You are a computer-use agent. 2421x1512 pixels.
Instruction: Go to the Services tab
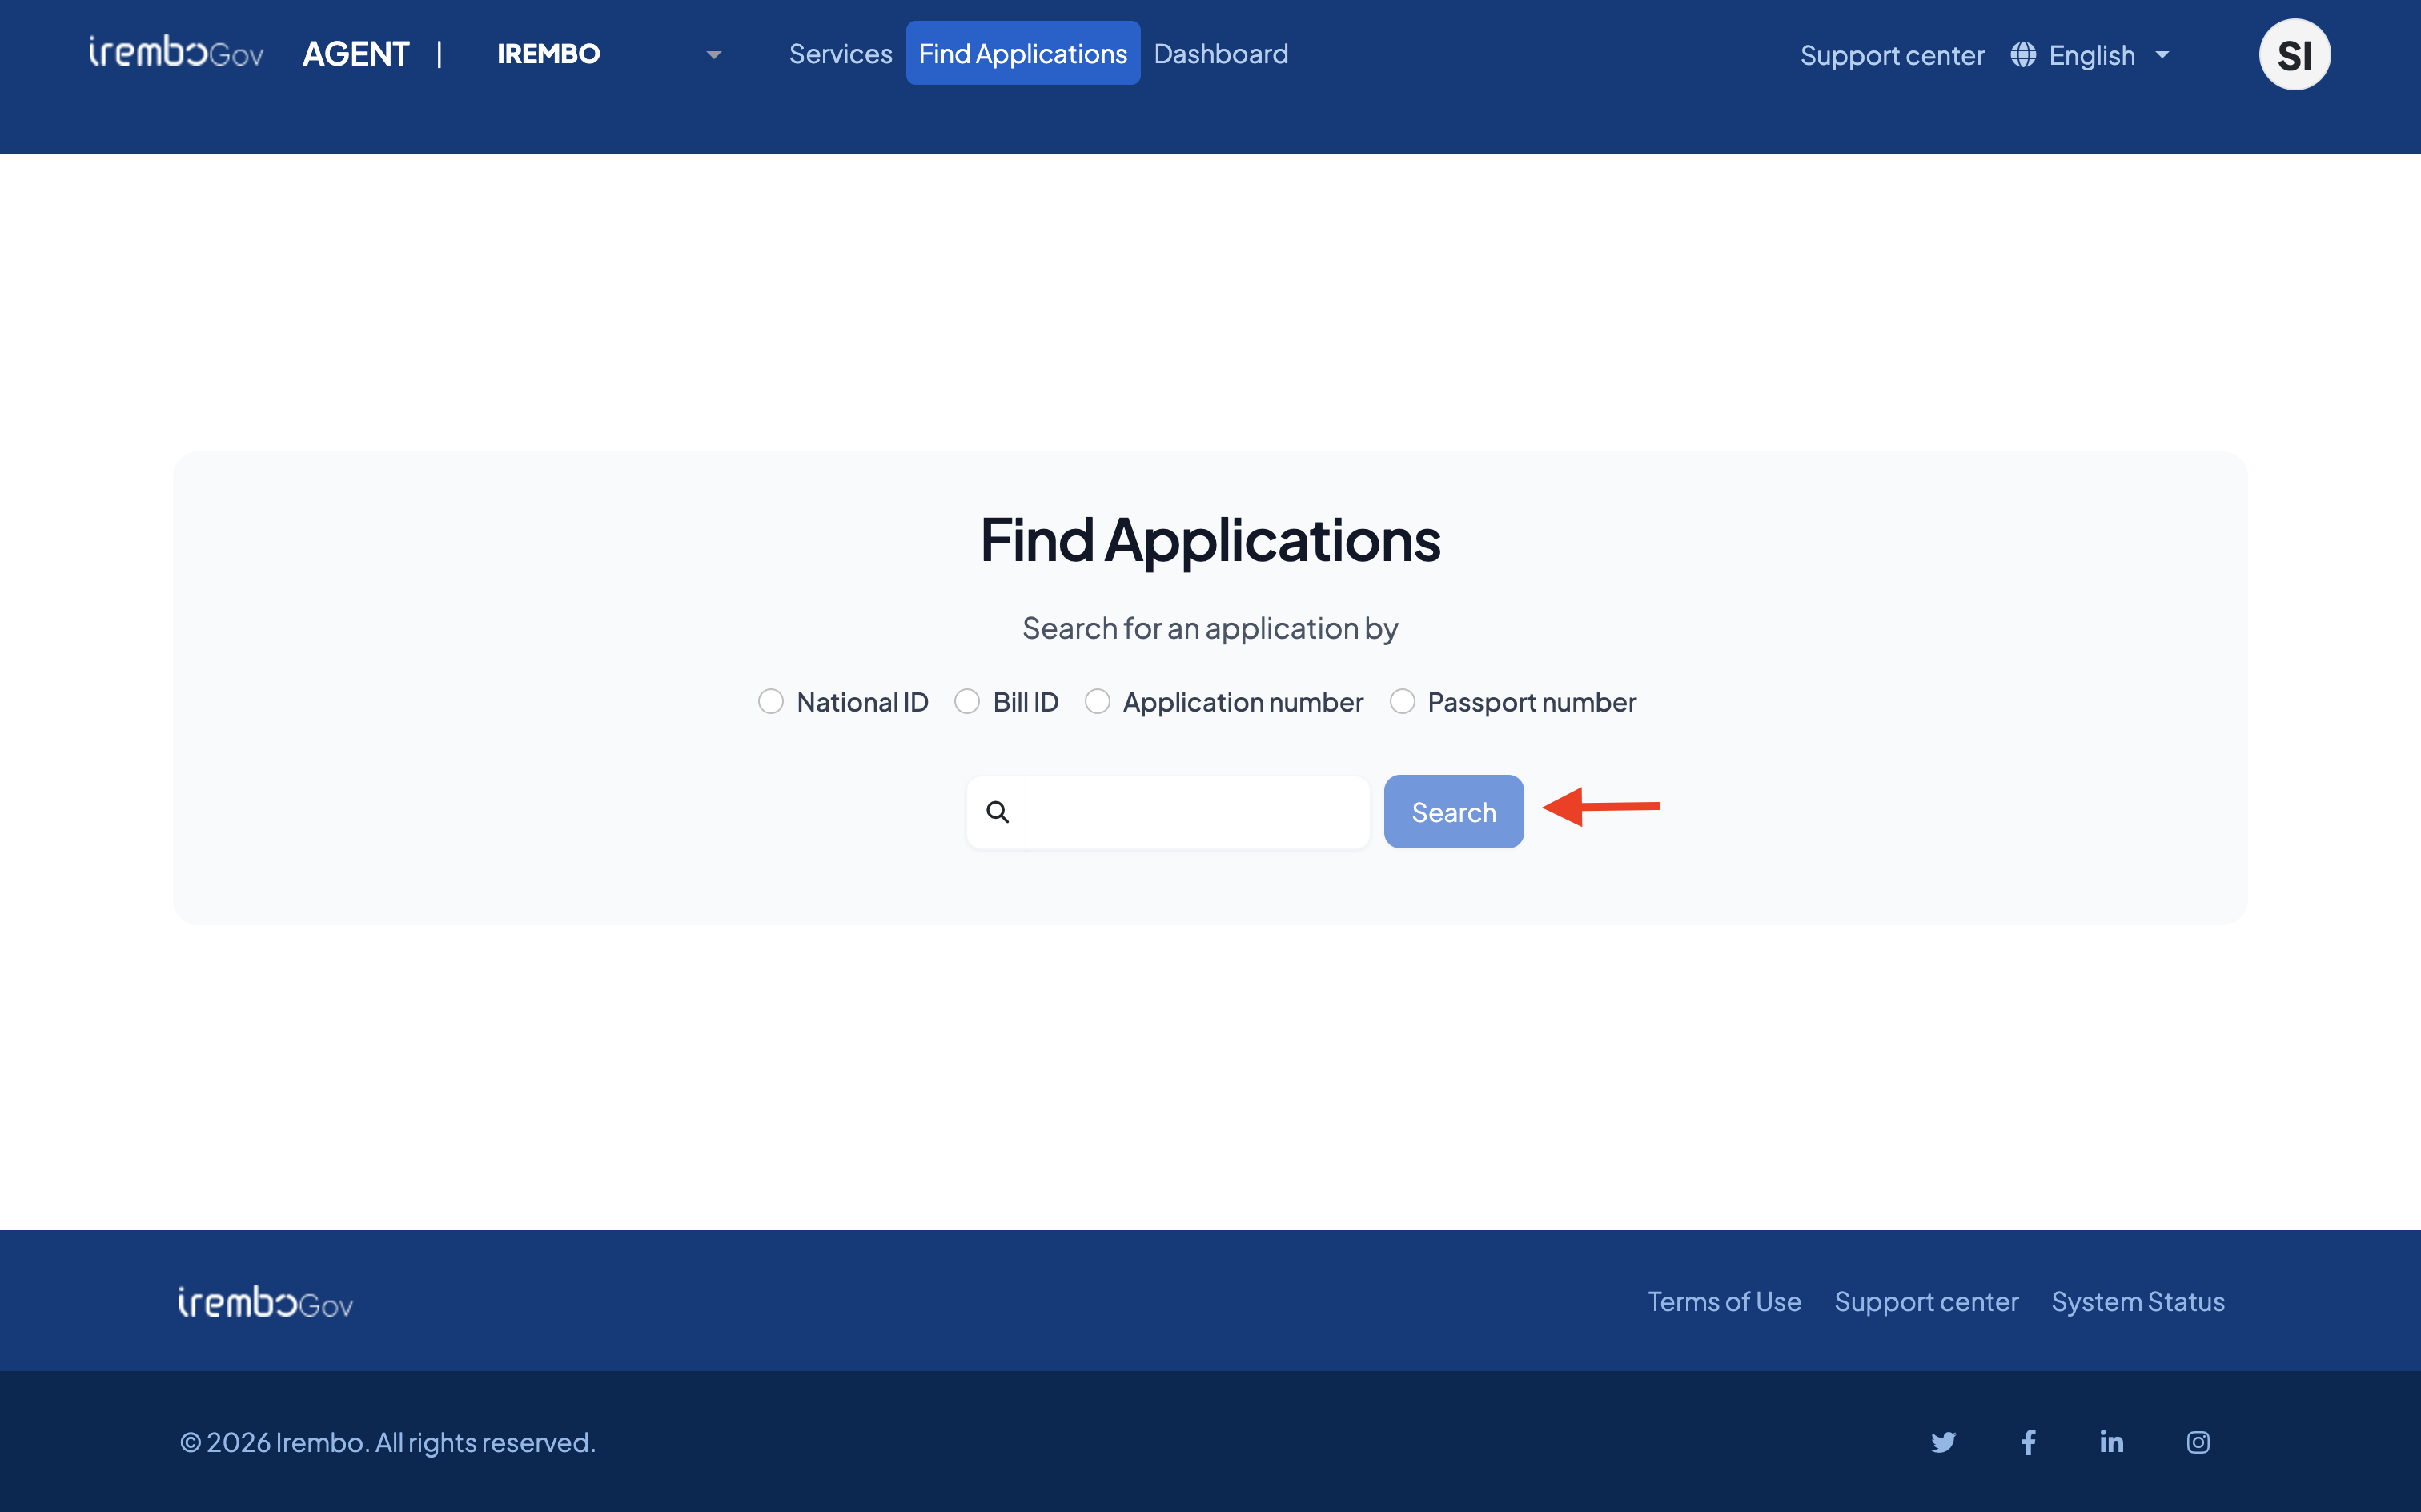coord(840,54)
